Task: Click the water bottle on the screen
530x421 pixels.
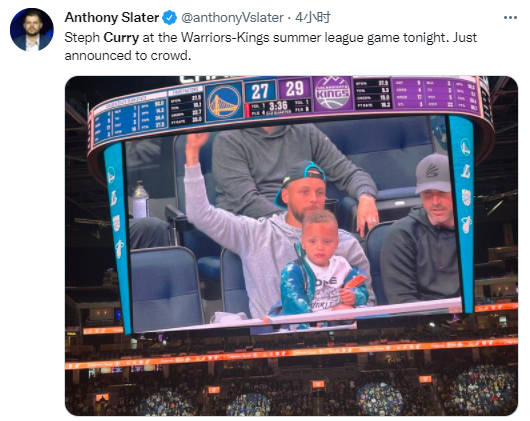Action: pyautogui.click(x=140, y=200)
